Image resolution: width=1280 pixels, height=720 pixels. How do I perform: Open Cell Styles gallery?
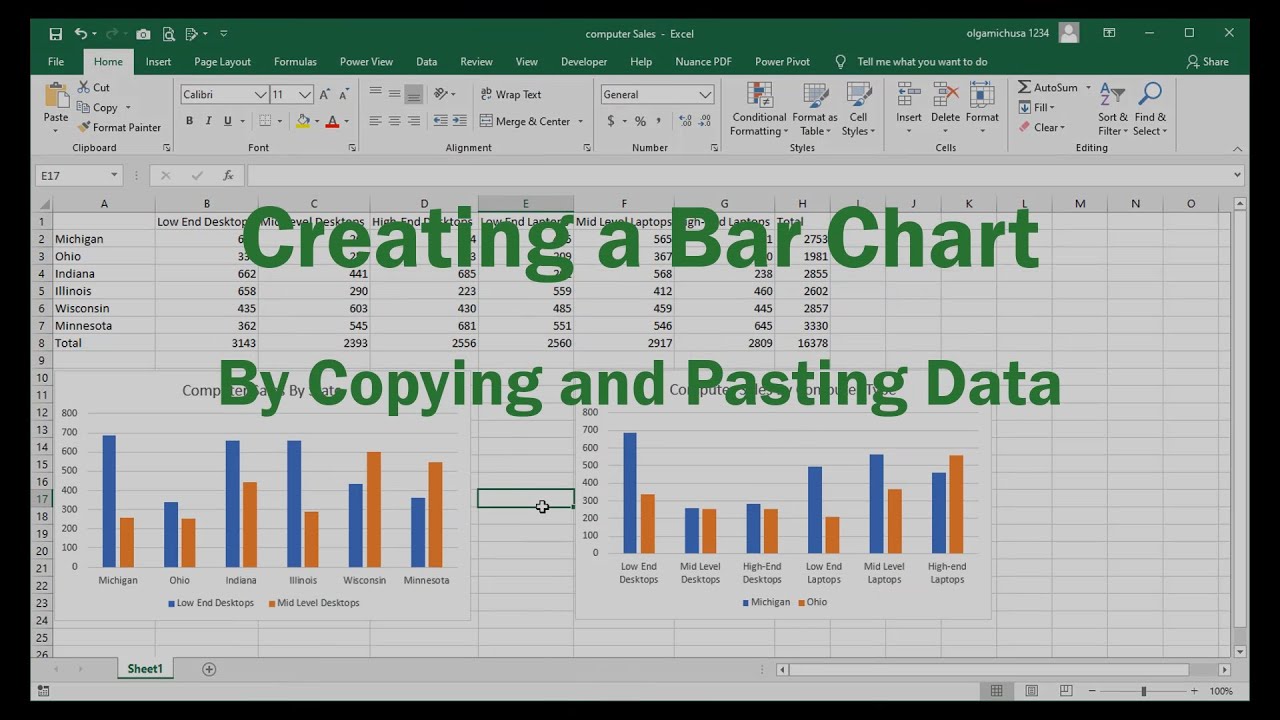(857, 109)
